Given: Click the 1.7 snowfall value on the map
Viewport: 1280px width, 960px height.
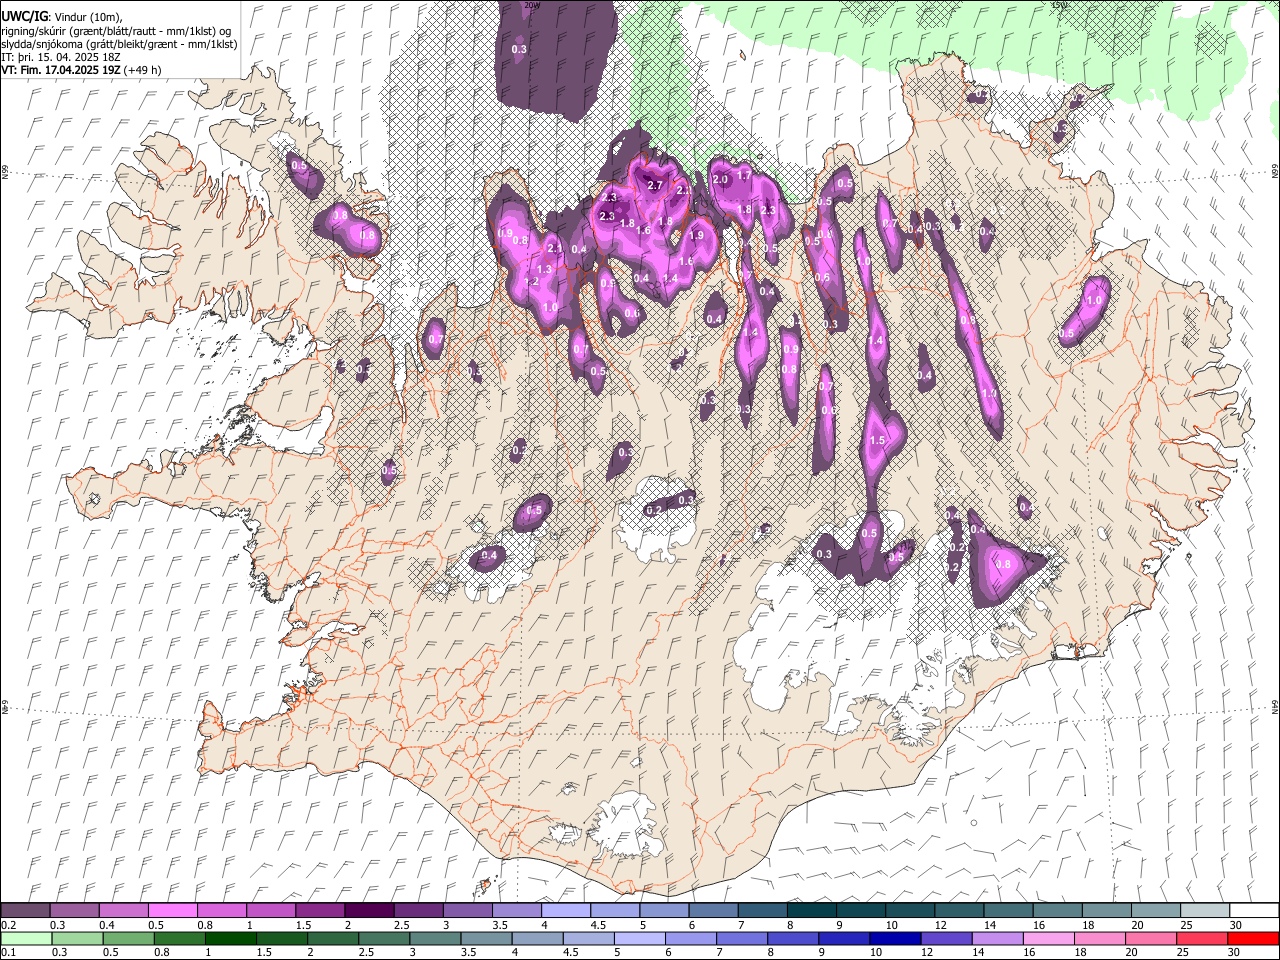Looking at the screenshot, I should pyautogui.click(x=744, y=175).
